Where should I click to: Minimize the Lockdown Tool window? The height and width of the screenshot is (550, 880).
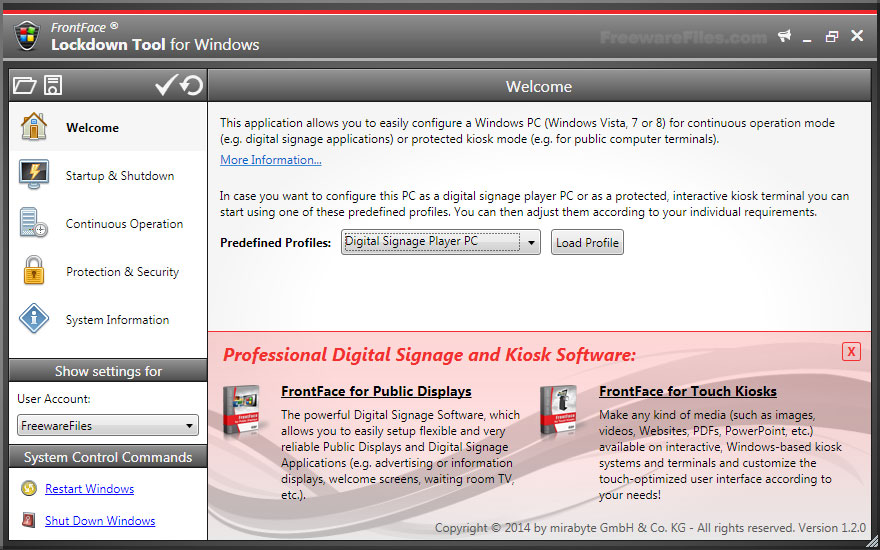[808, 38]
